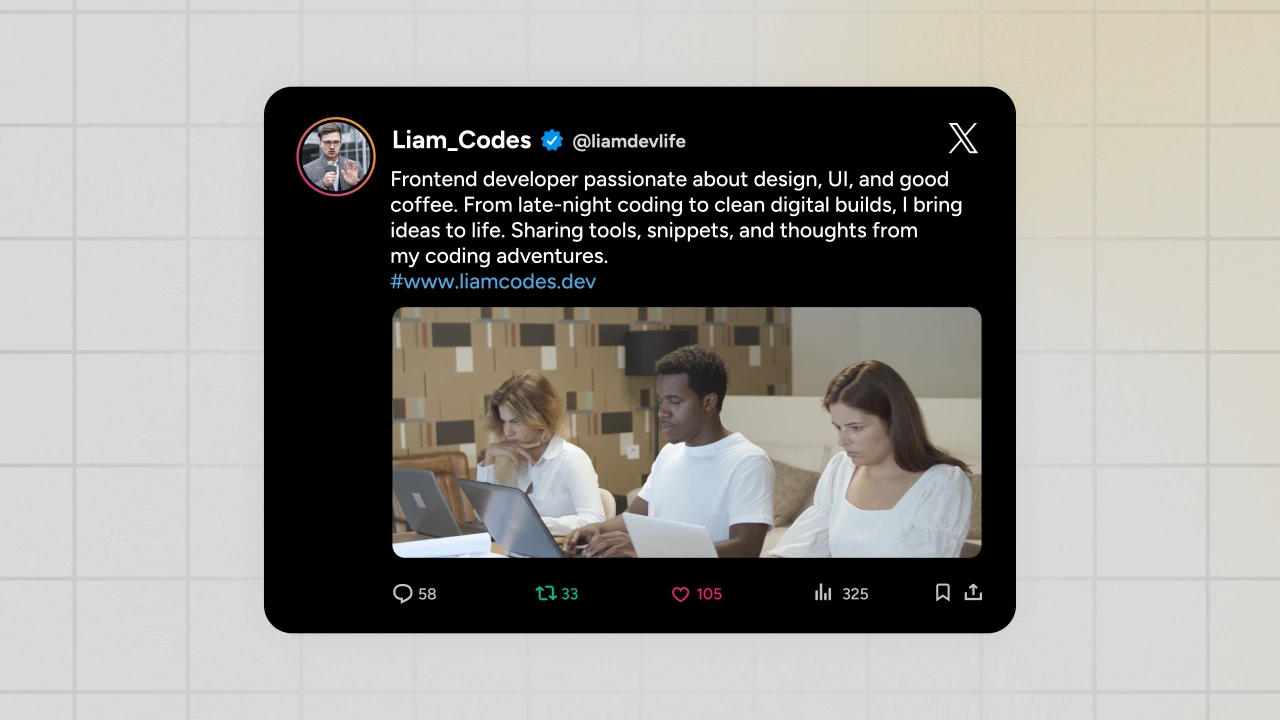Viewport: 1280px width, 720px height.
Task: Open the attached photo of coworkers
Action: click(x=687, y=432)
